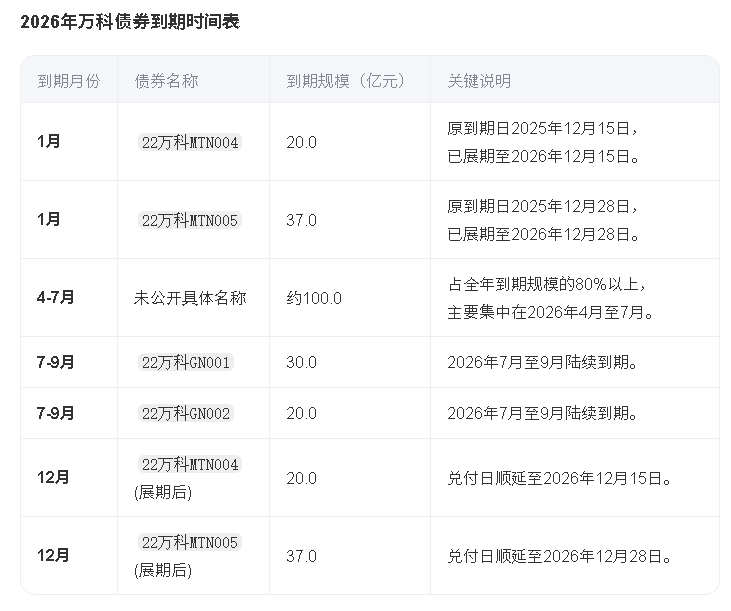Click 22万科MTN004 tag in the first 1月 row

click(190, 142)
